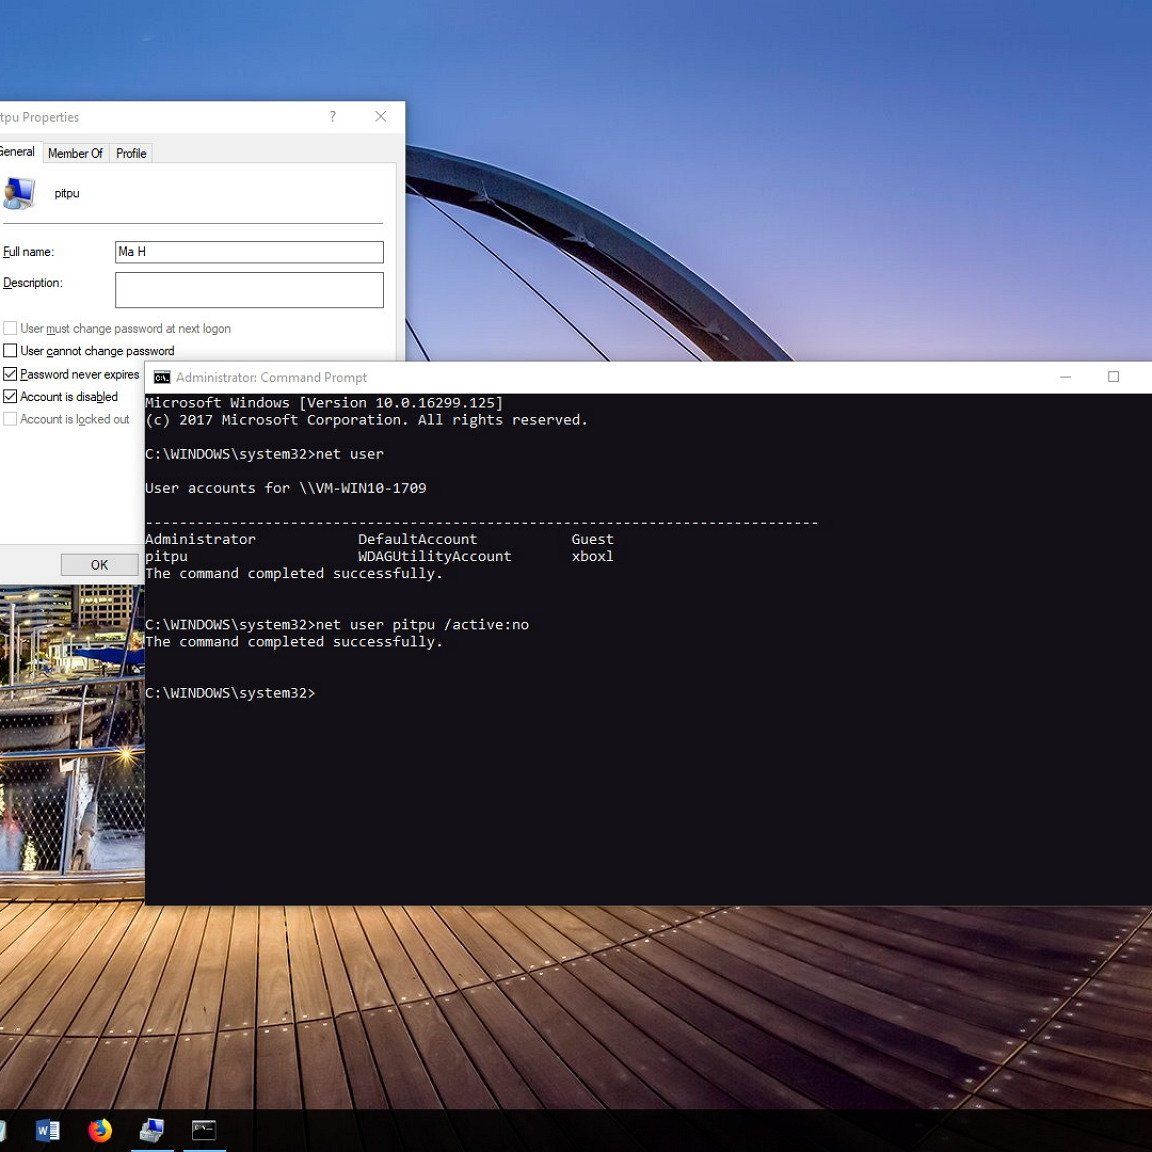Click into the Full name field
Screen dimensions: 1152x1152
[249, 252]
